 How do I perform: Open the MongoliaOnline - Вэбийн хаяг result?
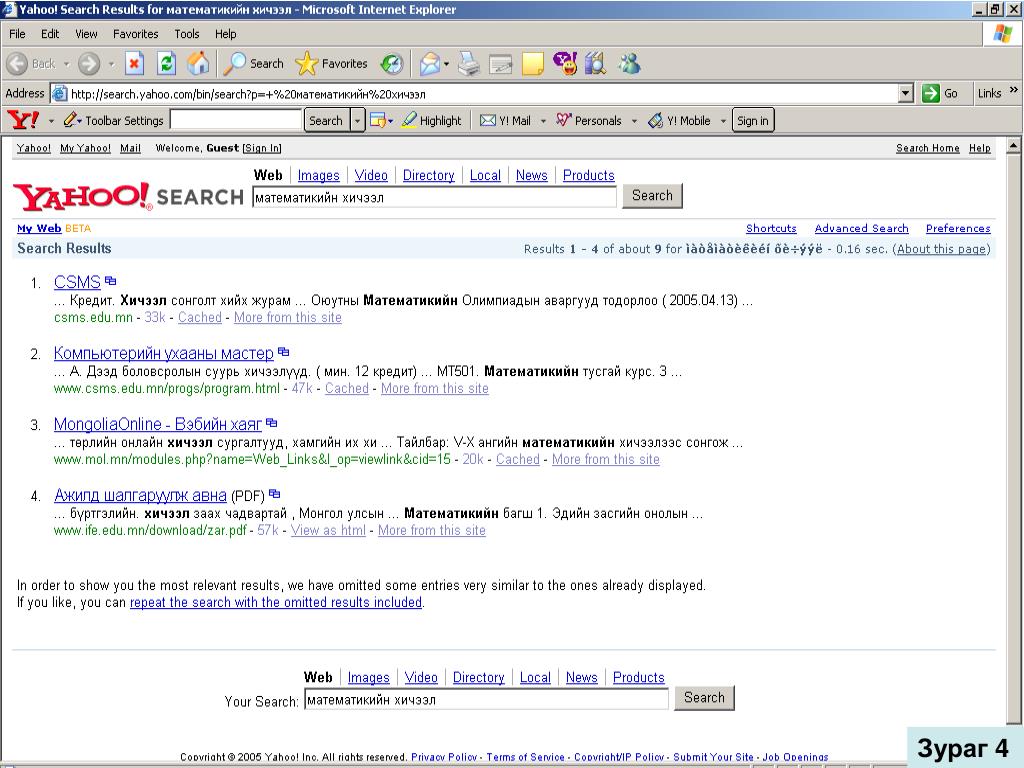pyautogui.click(x=157, y=424)
